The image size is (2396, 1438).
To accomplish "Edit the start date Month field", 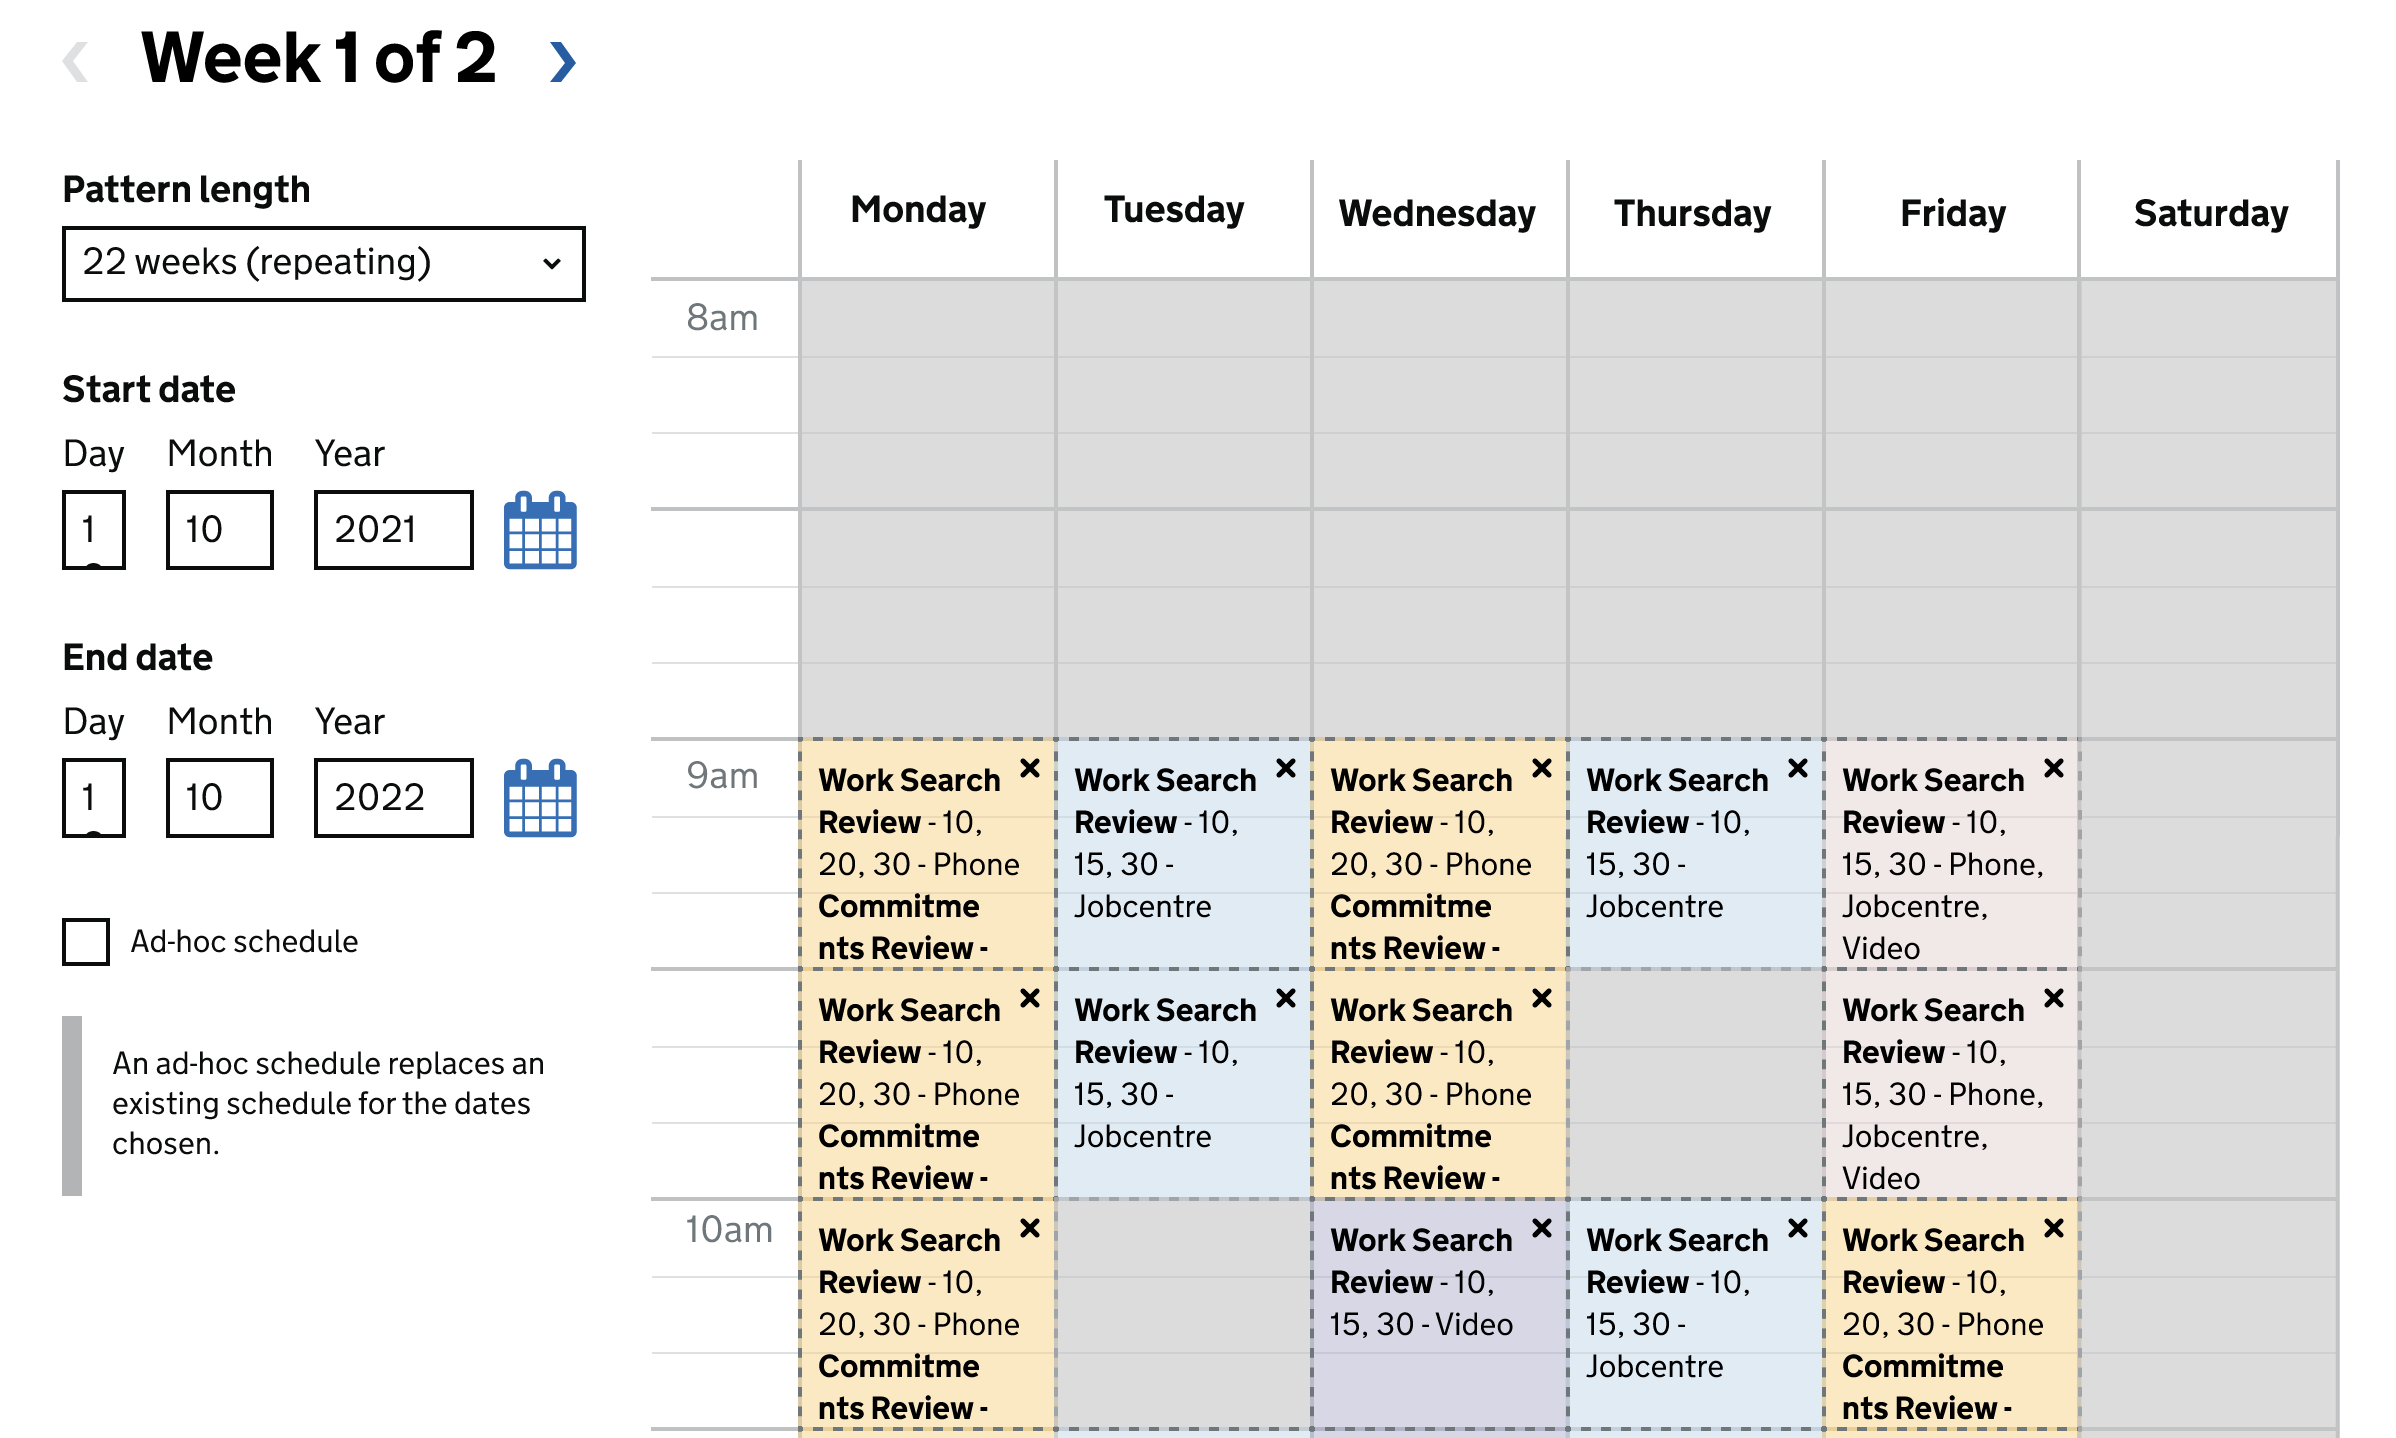I will (x=219, y=531).
